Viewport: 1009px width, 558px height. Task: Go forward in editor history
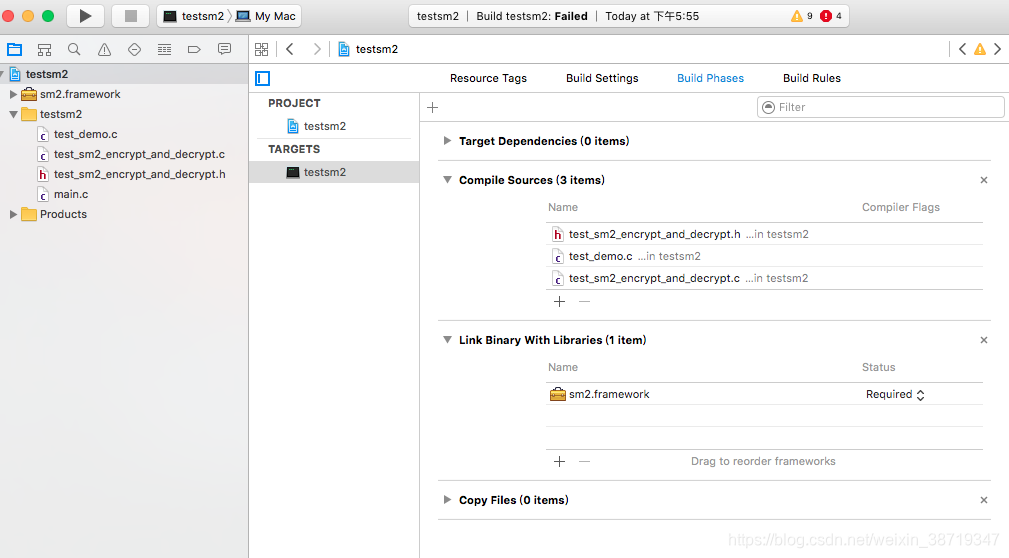tap(317, 50)
